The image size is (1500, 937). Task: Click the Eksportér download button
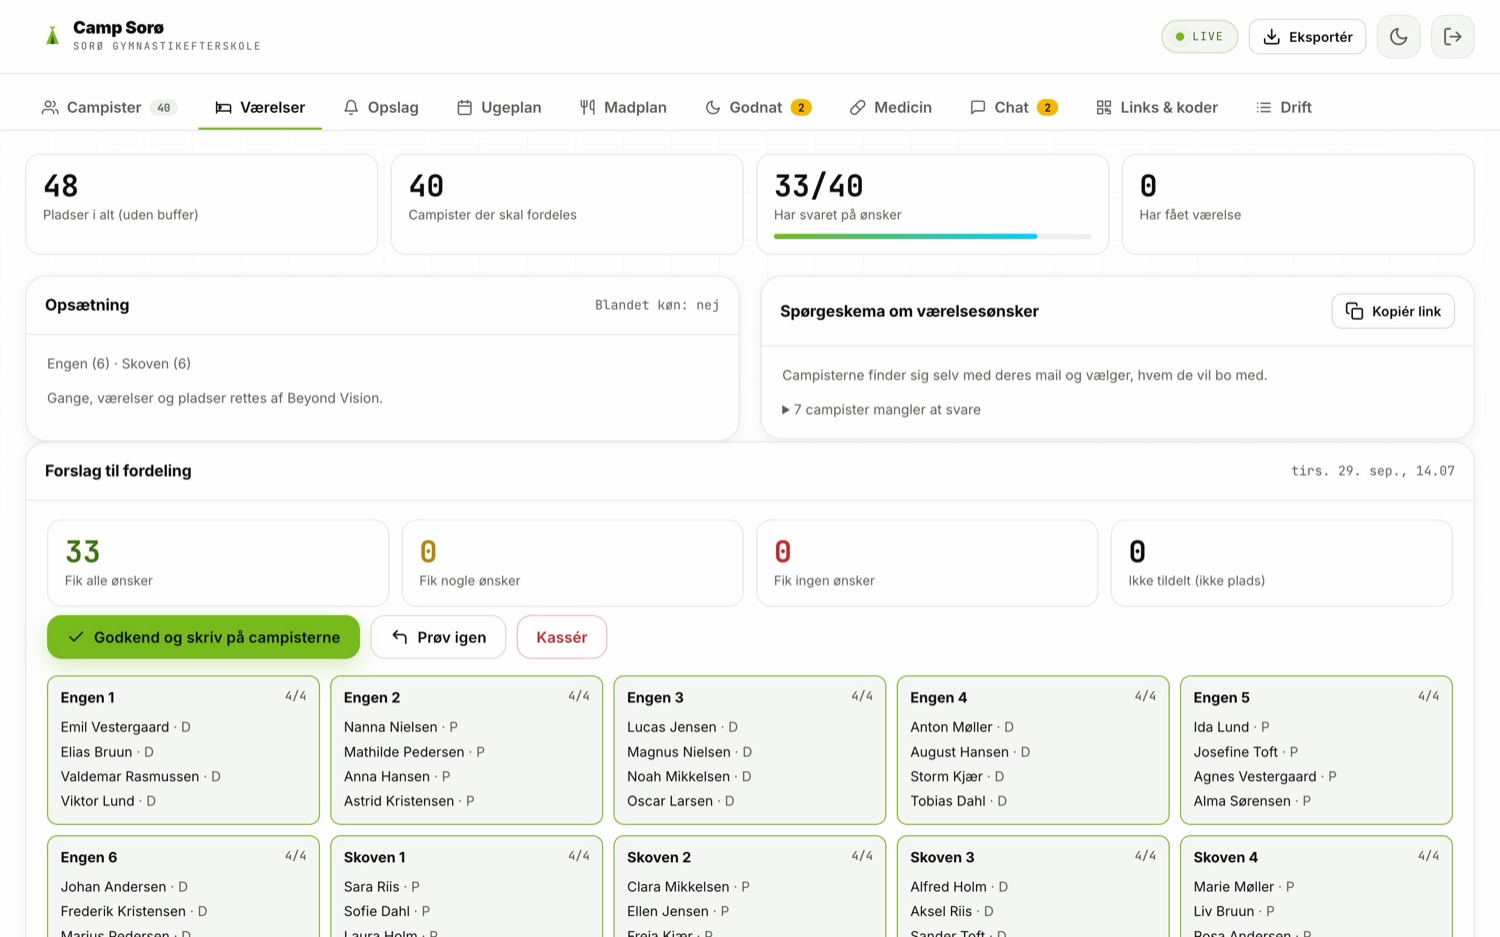(1307, 37)
